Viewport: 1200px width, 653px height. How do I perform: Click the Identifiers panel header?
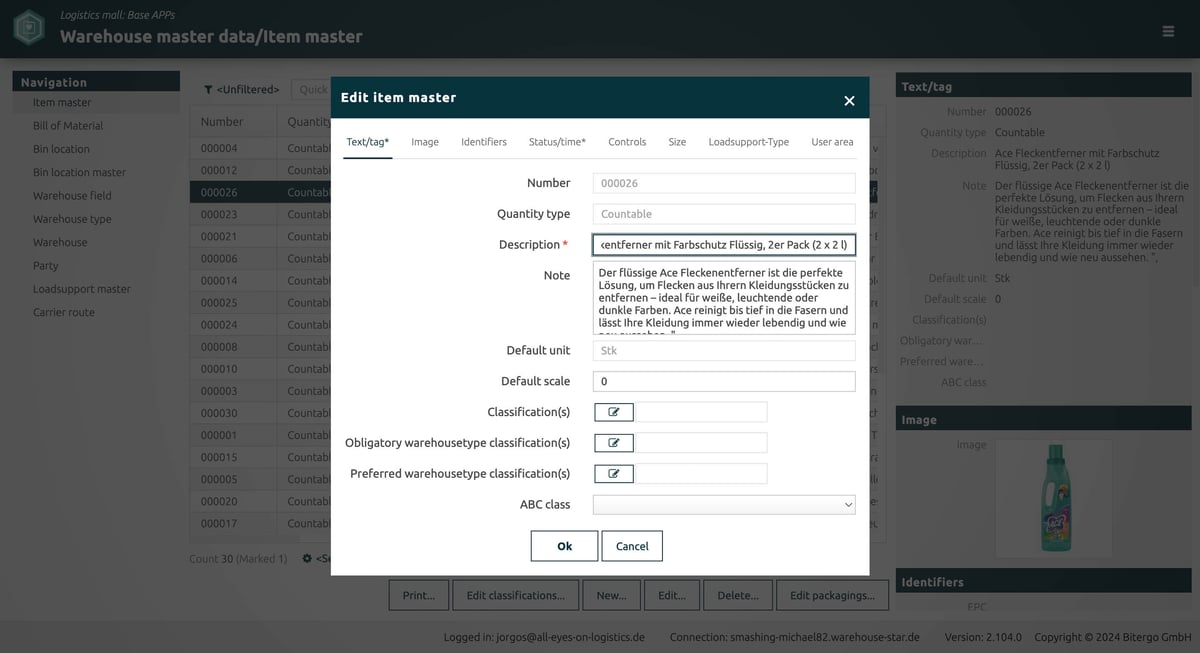[1042, 581]
